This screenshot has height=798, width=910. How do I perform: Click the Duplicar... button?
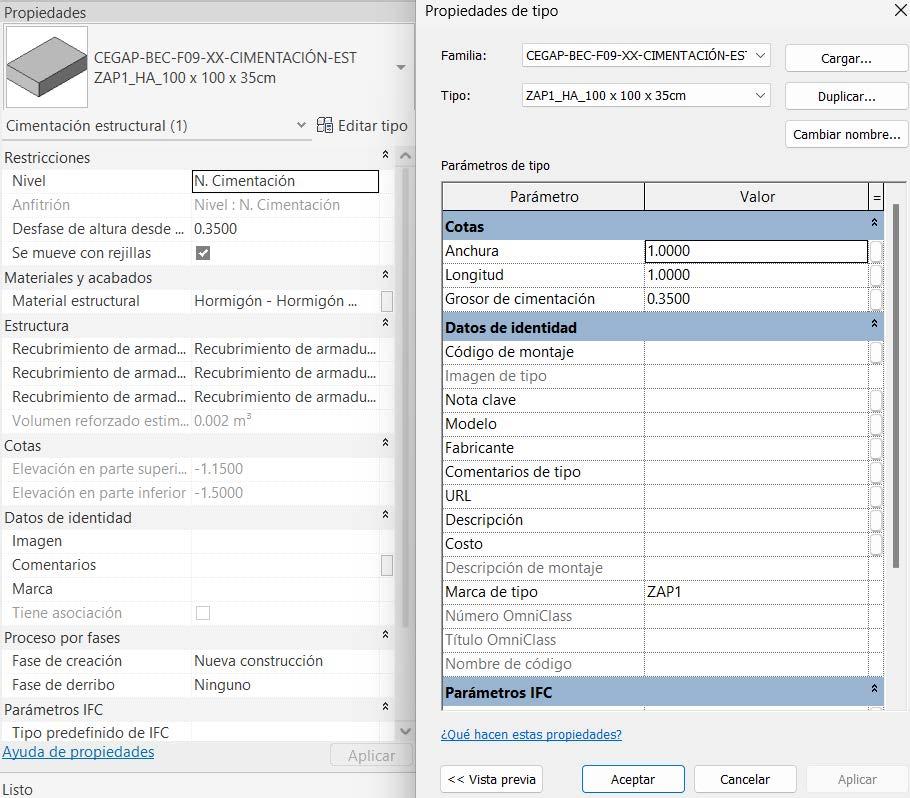click(846, 96)
